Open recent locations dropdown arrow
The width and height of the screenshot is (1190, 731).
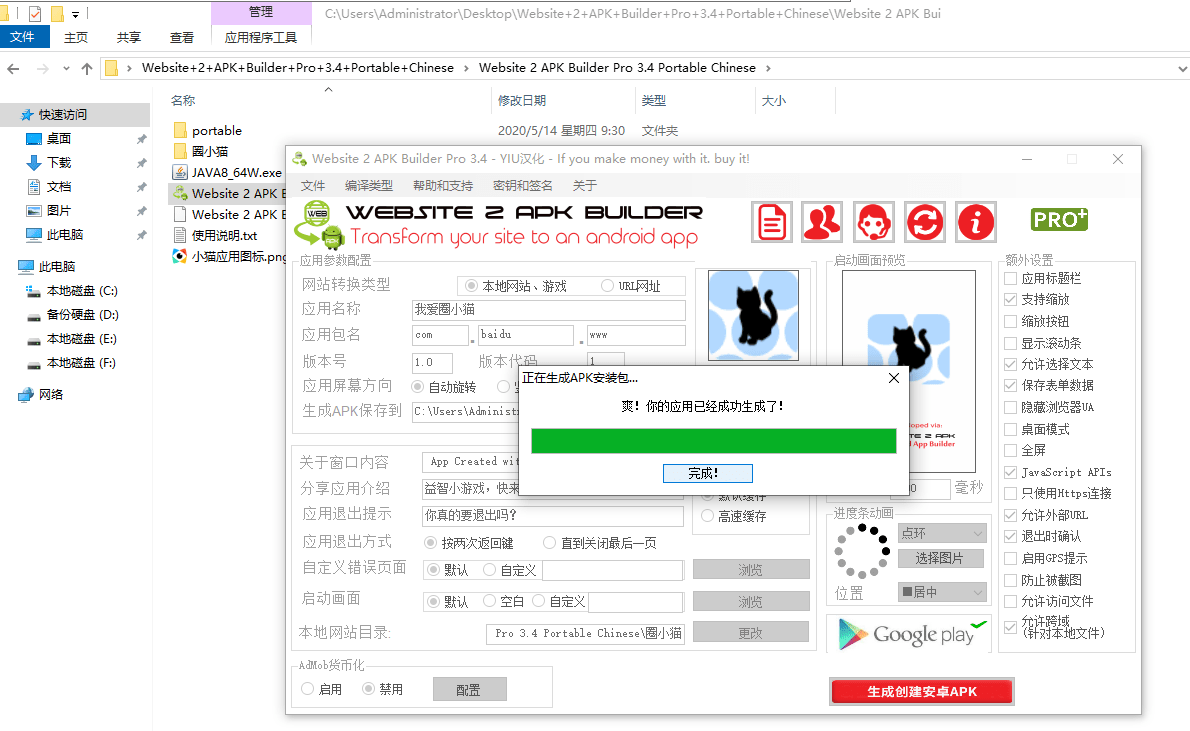click(x=66, y=68)
